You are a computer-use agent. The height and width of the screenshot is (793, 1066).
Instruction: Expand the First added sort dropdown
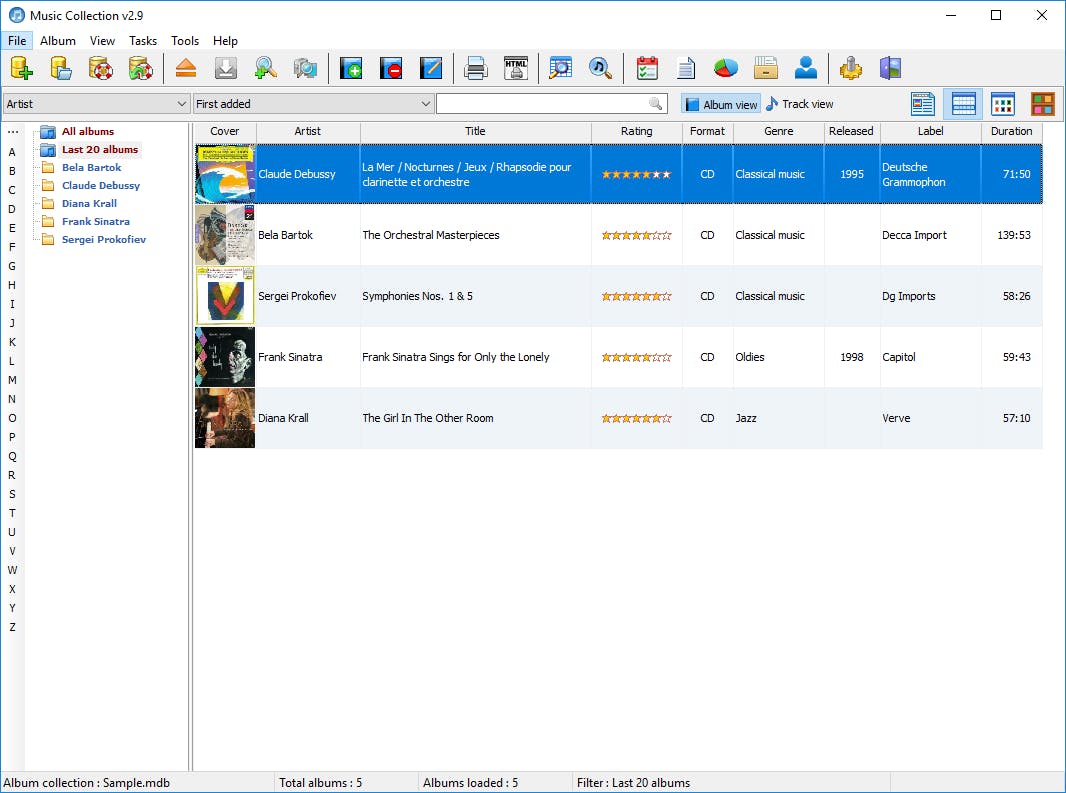313,104
